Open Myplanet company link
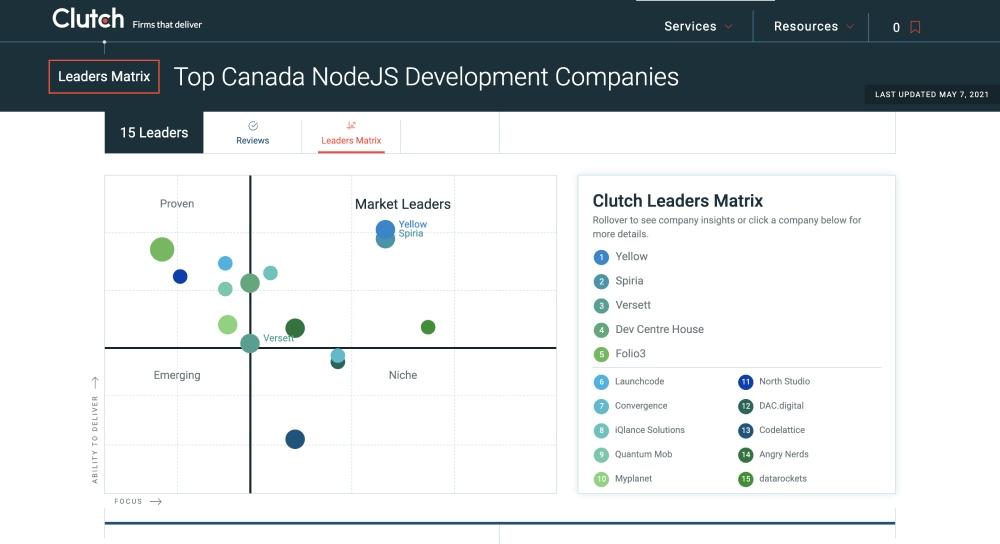1000x544 pixels. pos(633,478)
